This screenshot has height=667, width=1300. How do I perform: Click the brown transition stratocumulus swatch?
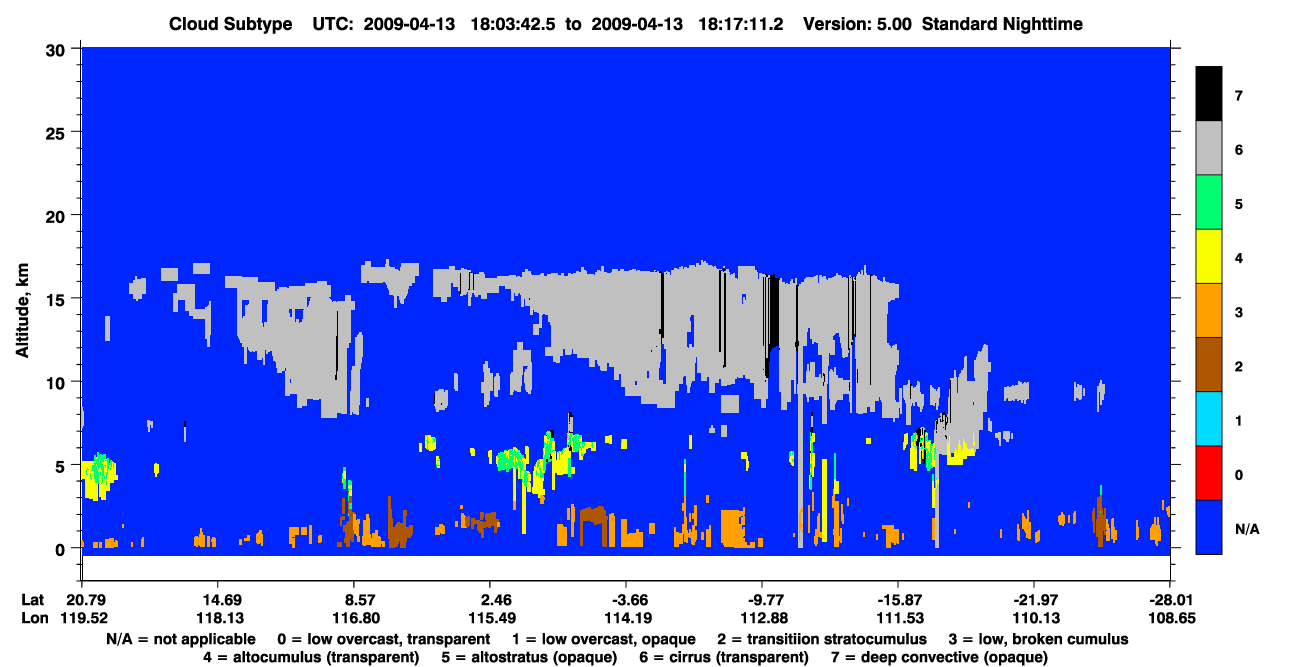point(1209,365)
